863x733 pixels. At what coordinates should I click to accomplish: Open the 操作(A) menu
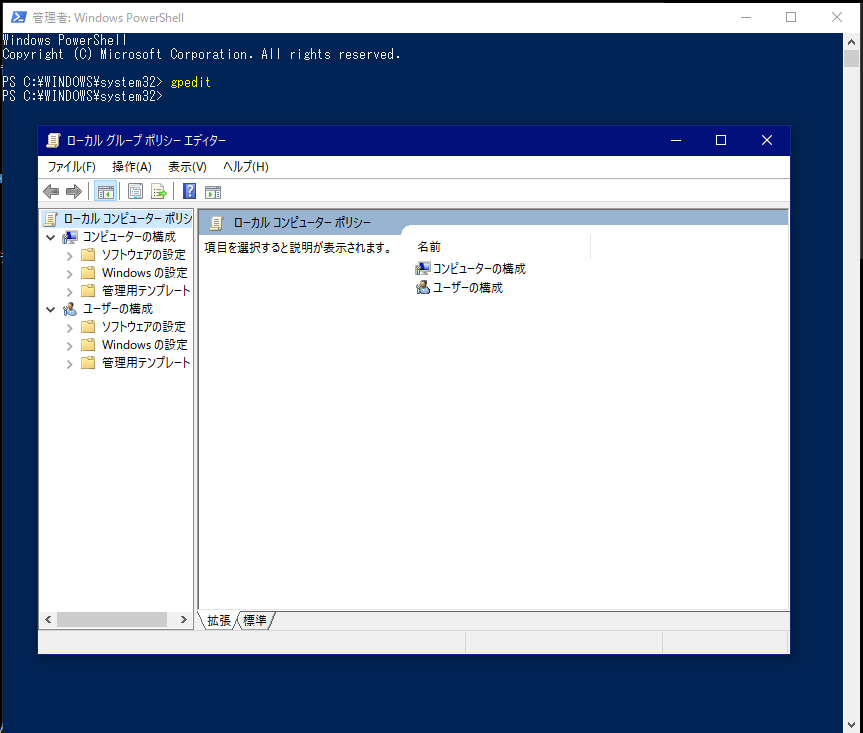(132, 167)
